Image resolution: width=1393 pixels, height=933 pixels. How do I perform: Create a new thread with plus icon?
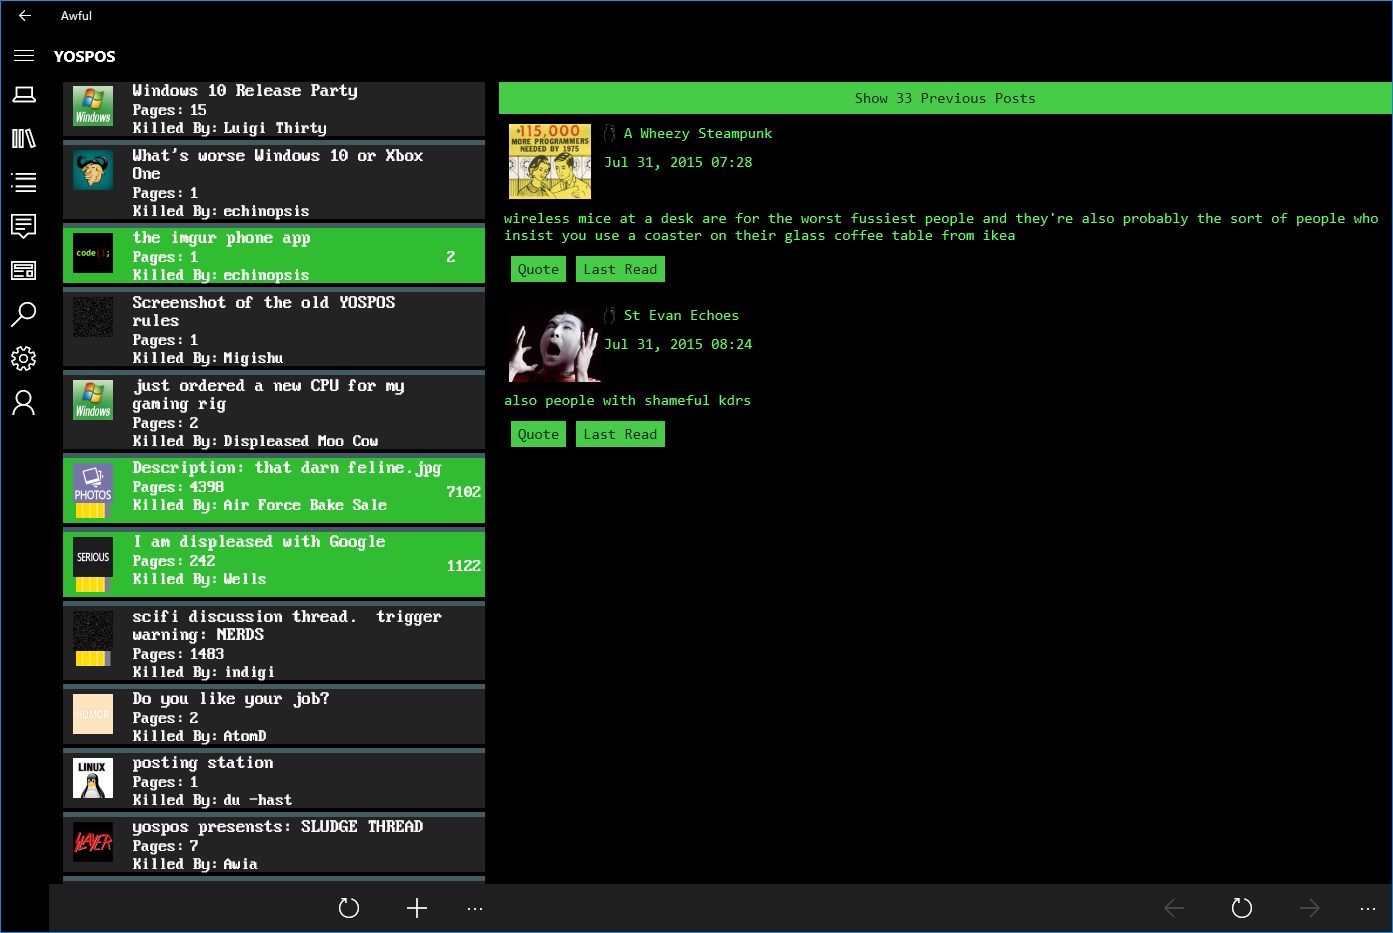(417, 908)
